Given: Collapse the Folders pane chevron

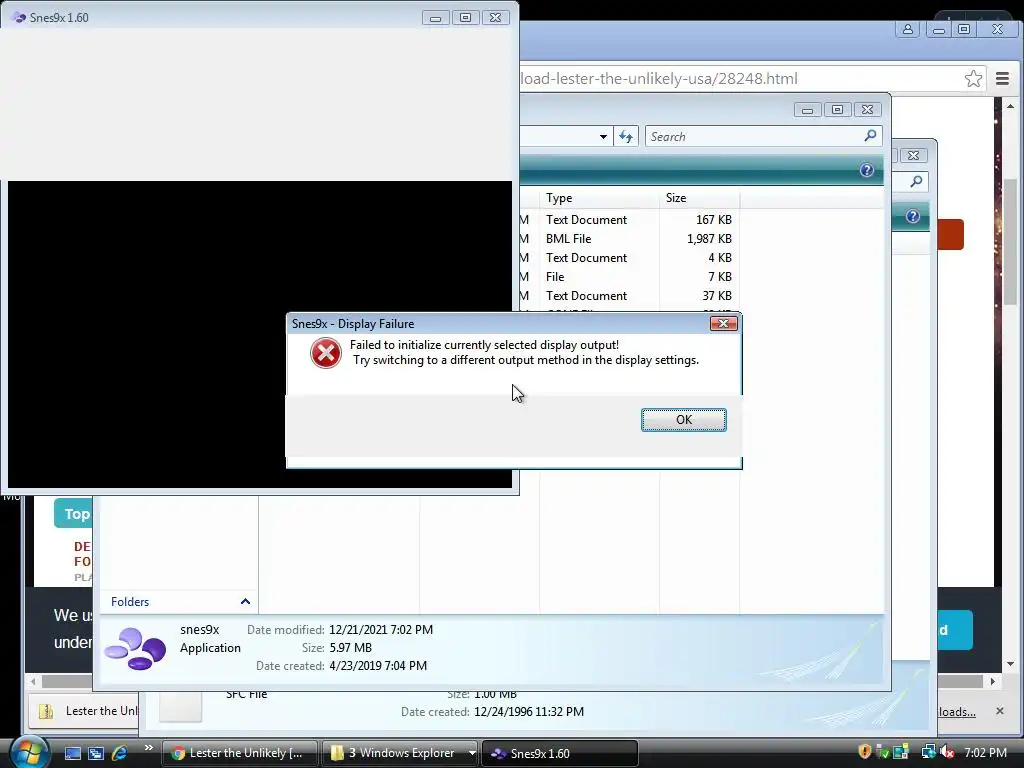Looking at the screenshot, I should pos(245,601).
